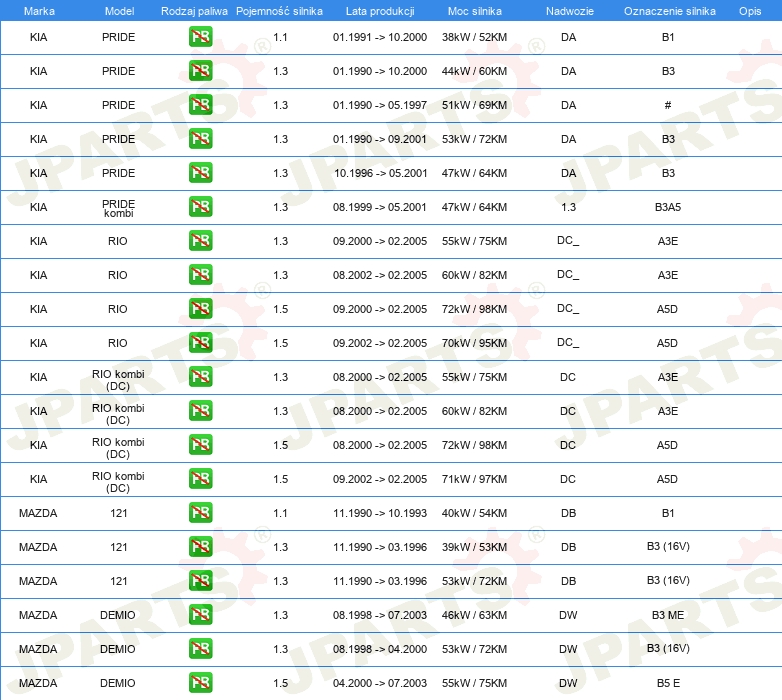782x700 pixels.
Task: Click the Rodzaj paliwa column header
Action: [x=194, y=11]
